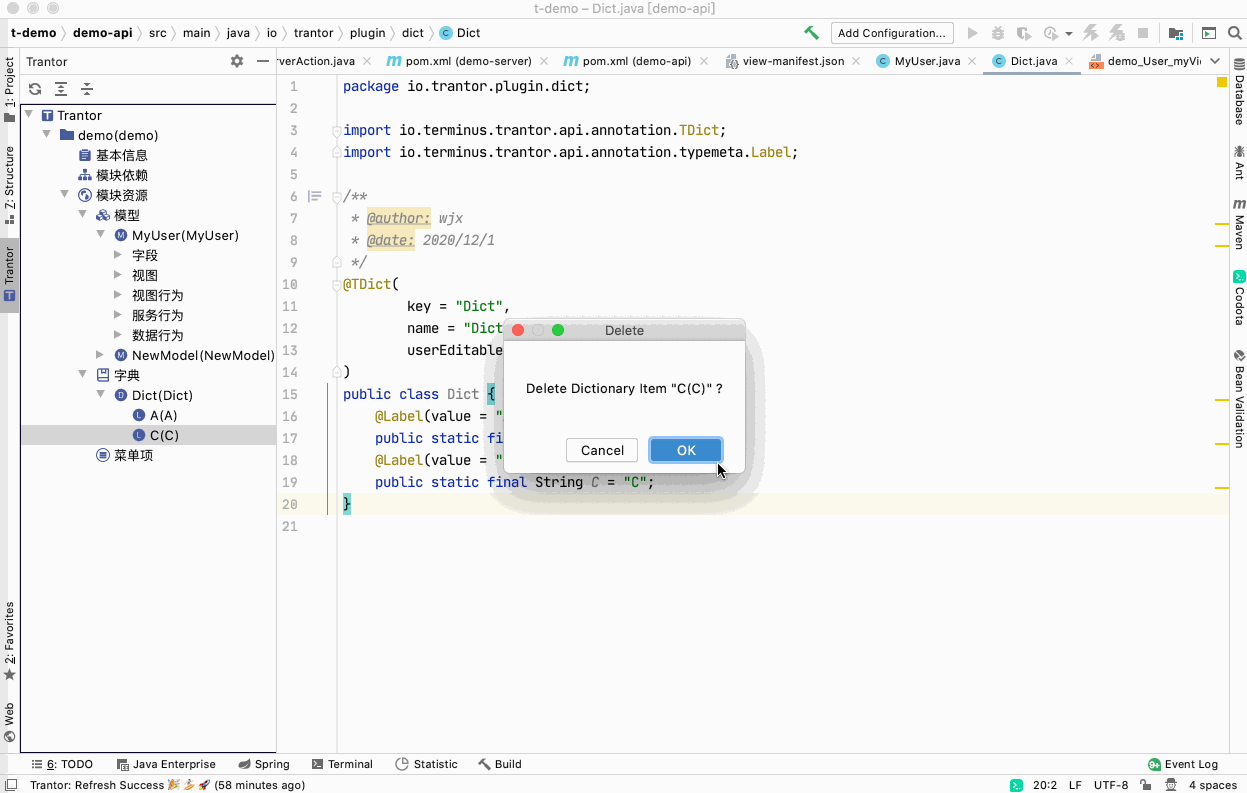
Task: Click Collapse All icon in Trantor panel
Action: click(87, 89)
